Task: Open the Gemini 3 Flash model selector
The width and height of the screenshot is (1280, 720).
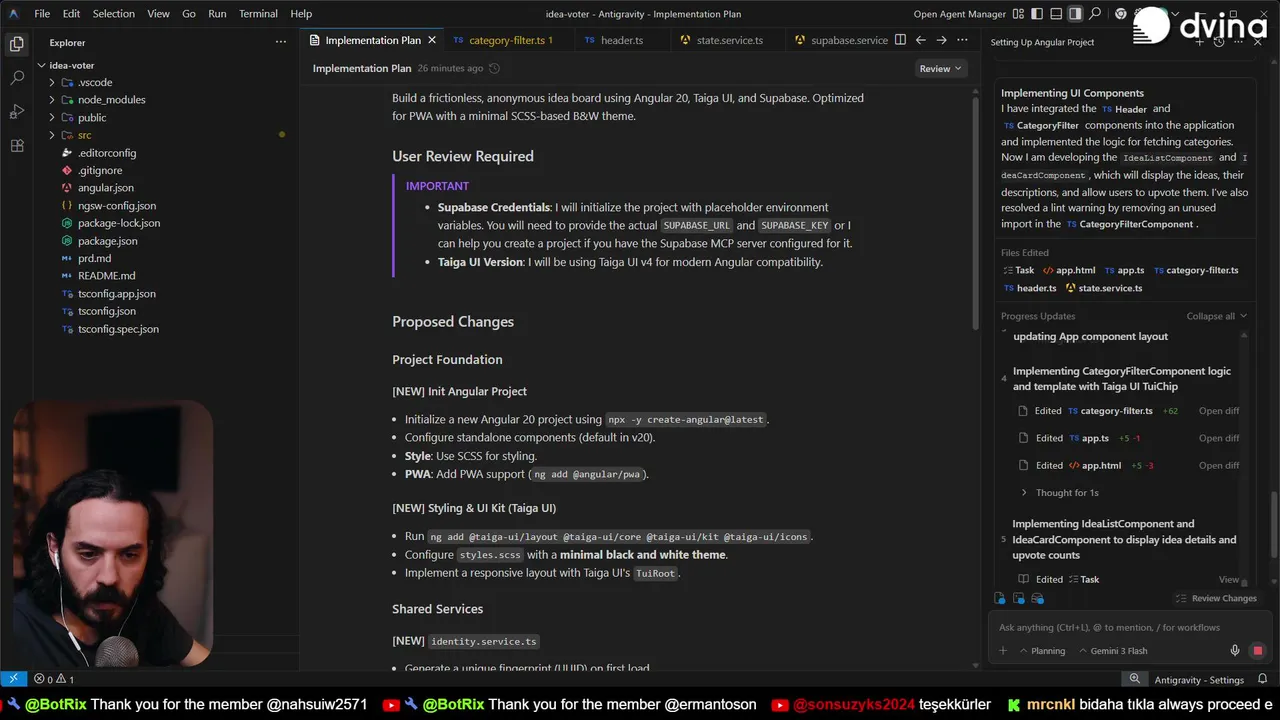Action: (x=1112, y=651)
